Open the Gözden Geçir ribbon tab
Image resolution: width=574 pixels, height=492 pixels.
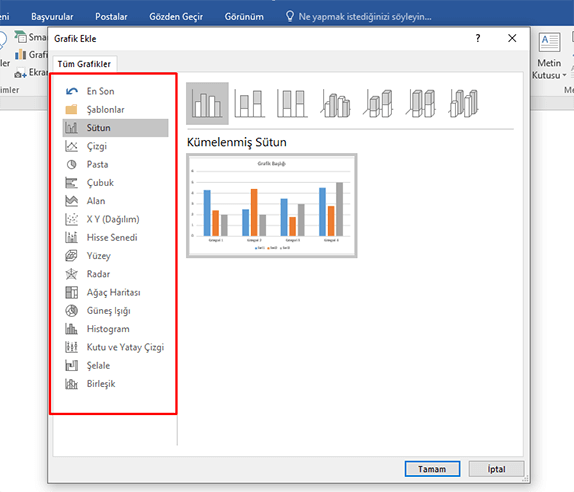tap(176, 17)
